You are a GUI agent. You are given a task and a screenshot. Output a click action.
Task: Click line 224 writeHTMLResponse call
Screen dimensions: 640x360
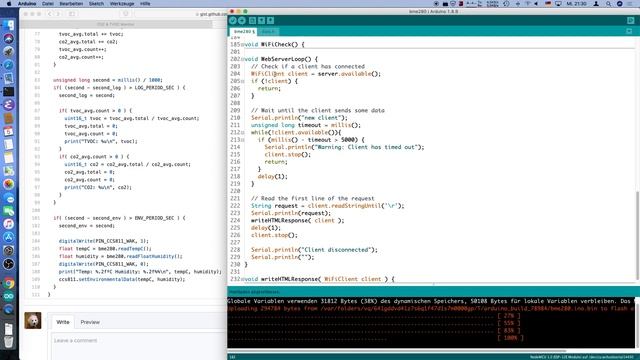click(x=298, y=220)
